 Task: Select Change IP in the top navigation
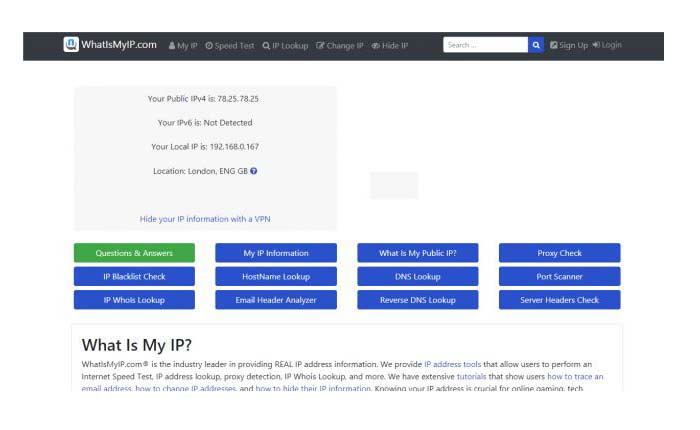pyautogui.click(x=340, y=46)
